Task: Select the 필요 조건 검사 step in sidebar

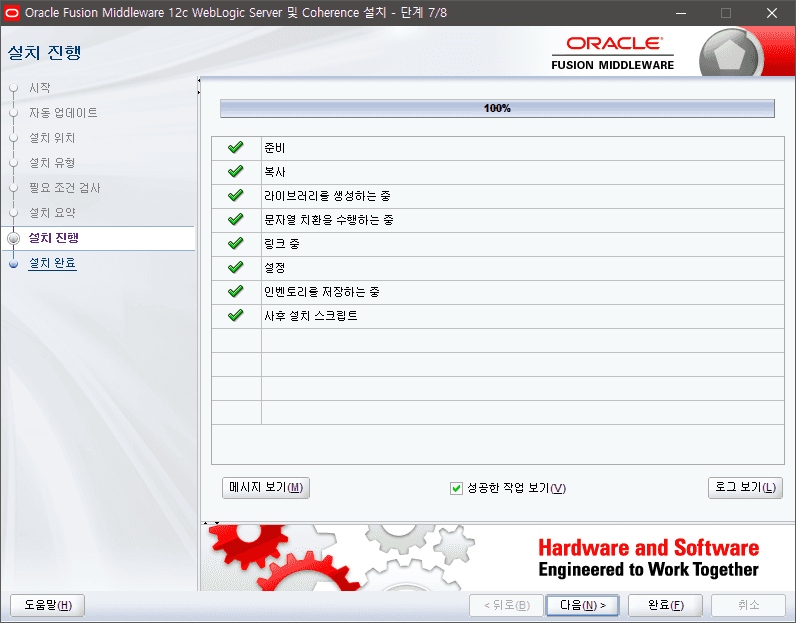Action: pyautogui.click(x=64, y=188)
